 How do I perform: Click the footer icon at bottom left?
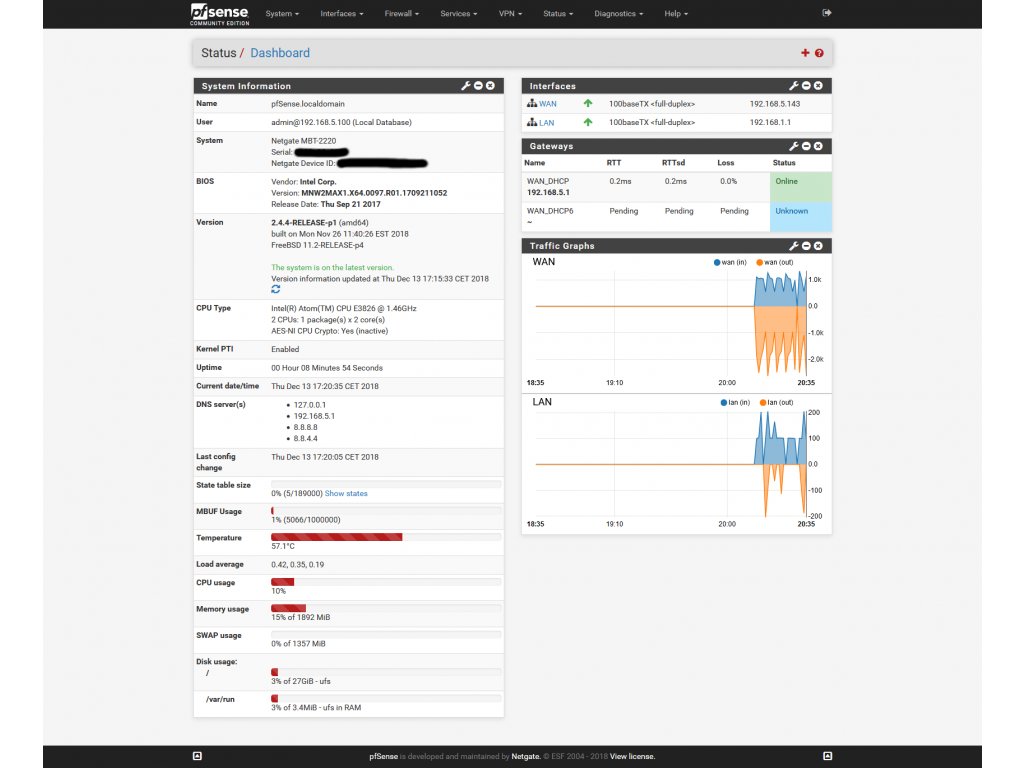click(x=197, y=756)
